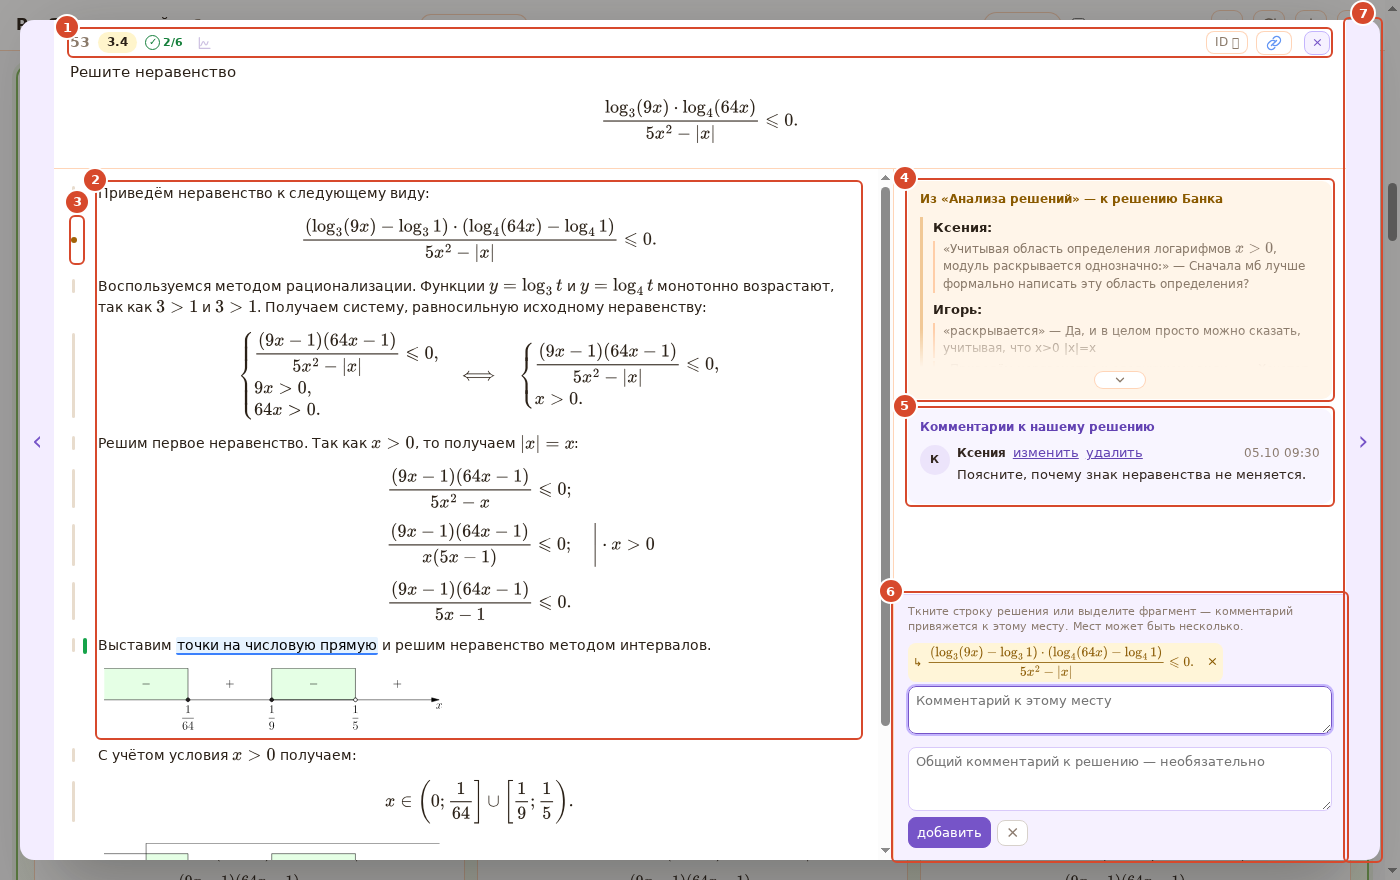Click the «изменить» link on Ксения's comment

tap(1046, 453)
